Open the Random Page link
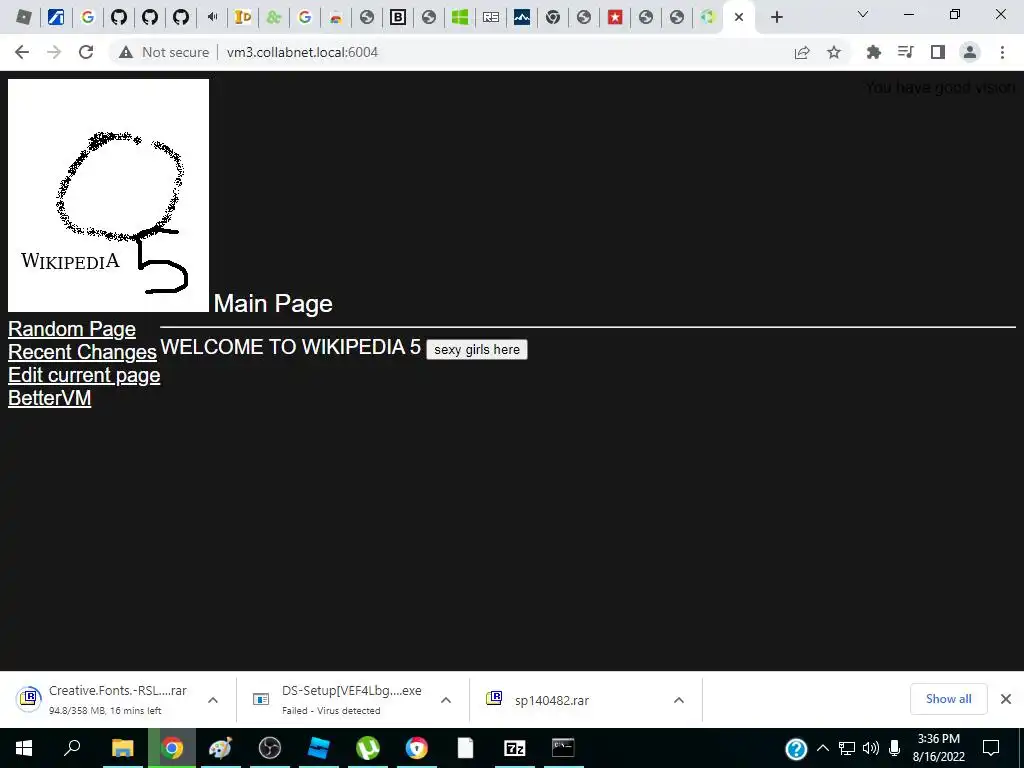1024x768 pixels. pos(72,329)
